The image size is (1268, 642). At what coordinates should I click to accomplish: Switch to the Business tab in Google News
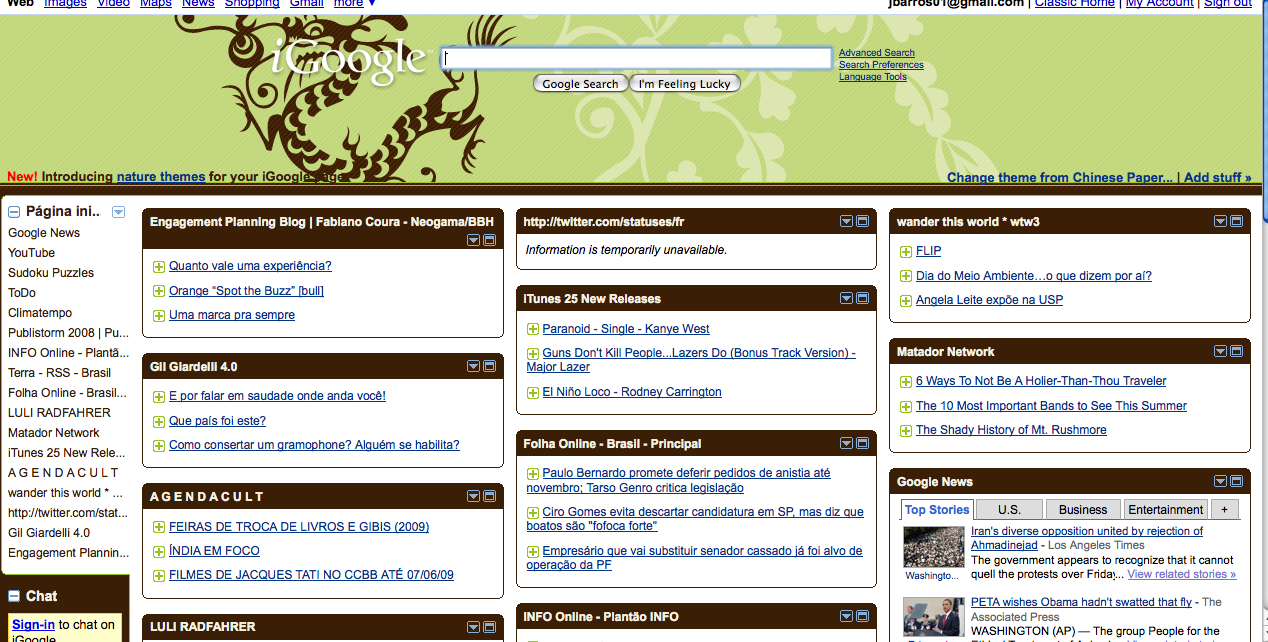click(1083, 510)
